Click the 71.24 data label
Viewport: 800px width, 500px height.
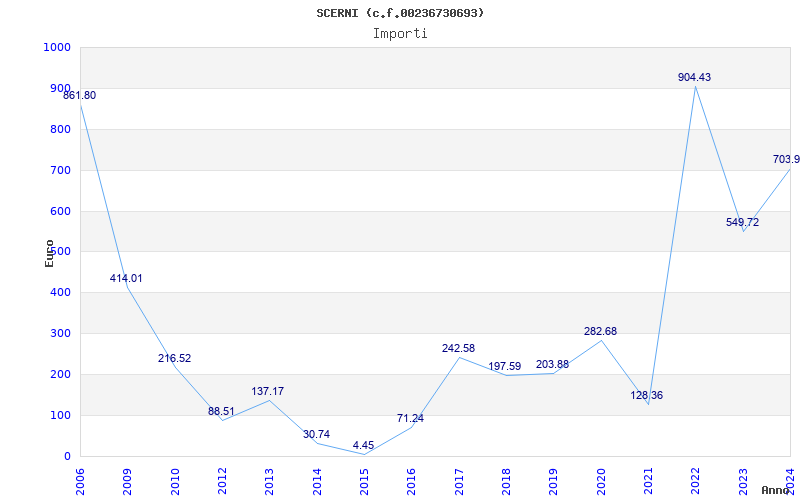pos(410,418)
